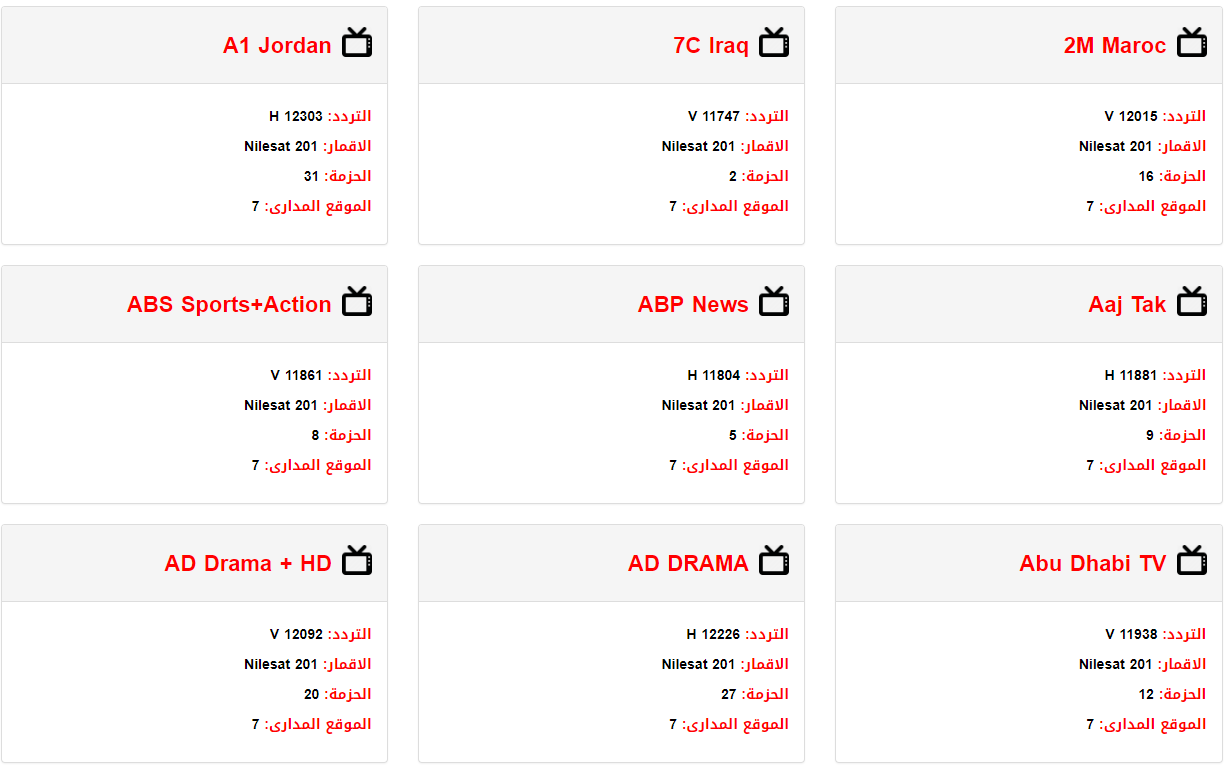
Task: Click the TV icon beside ABS Sports+Action
Action: (x=357, y=302)
